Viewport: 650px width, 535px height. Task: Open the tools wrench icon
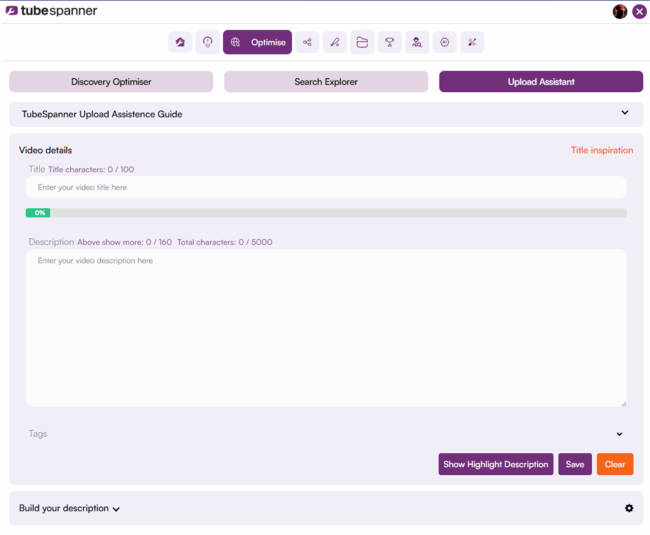(x=472, y=42)
